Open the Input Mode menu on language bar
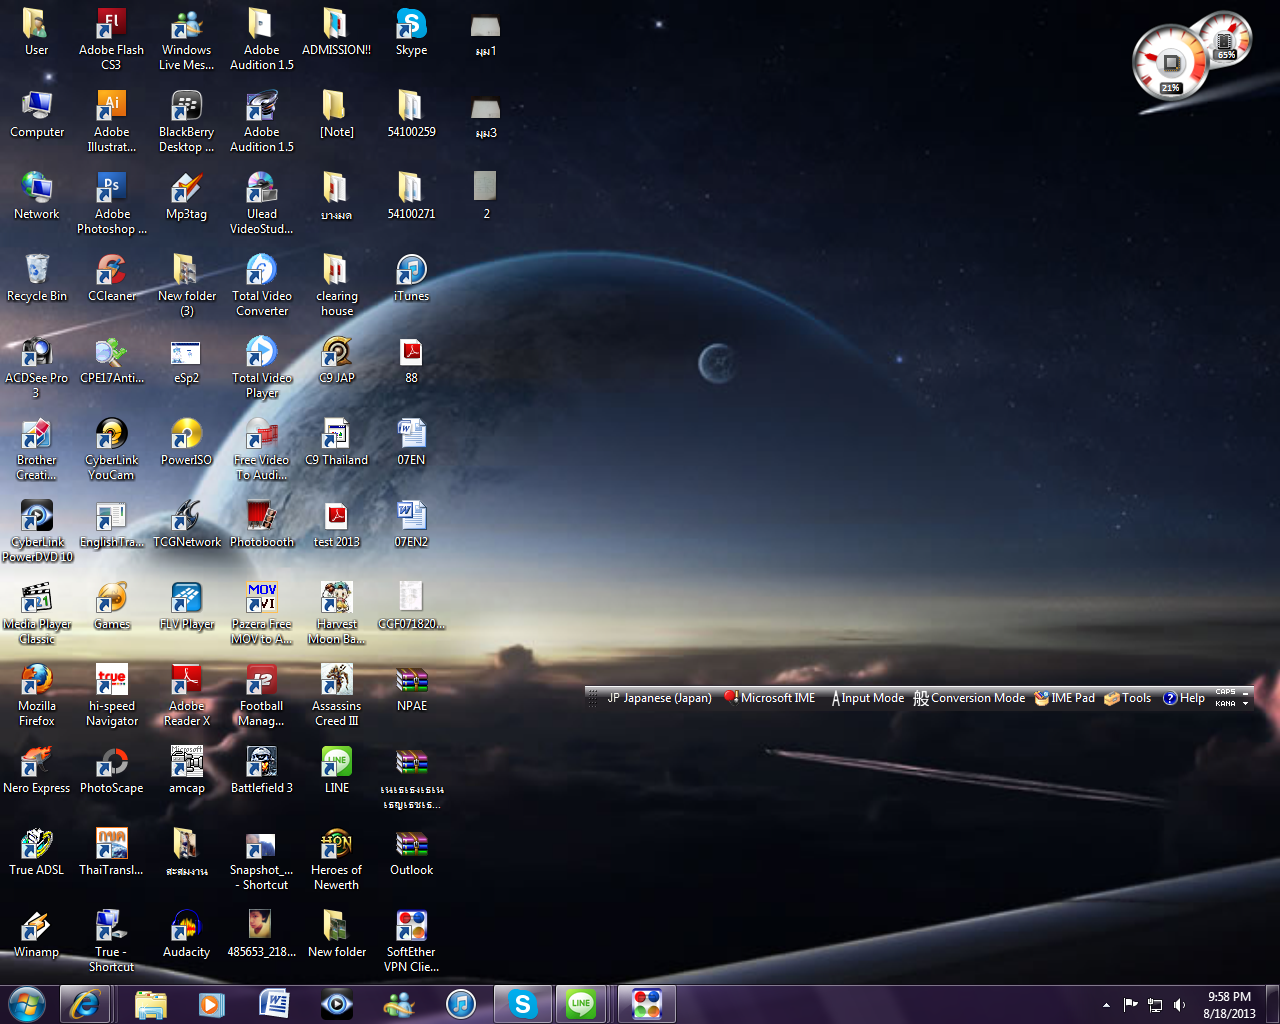 pos(867,698)
